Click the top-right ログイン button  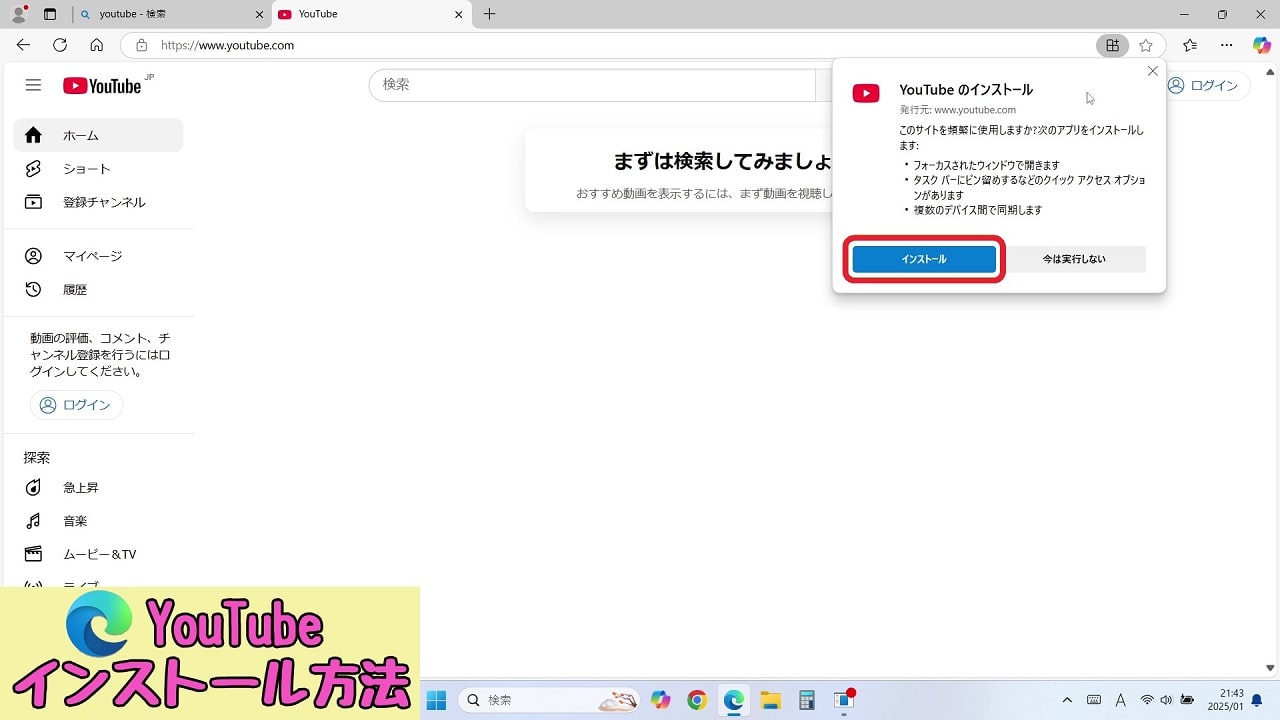pyautogui.click(x=1203, y=85)
